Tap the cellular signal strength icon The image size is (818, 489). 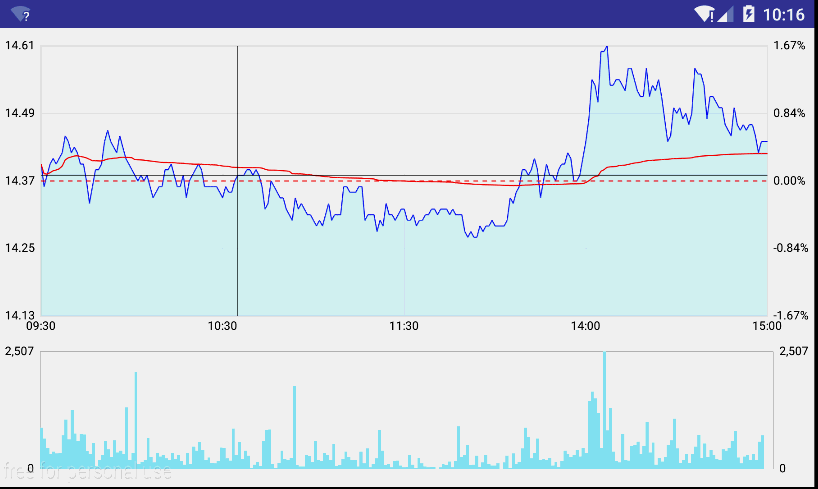click(725, 14)
